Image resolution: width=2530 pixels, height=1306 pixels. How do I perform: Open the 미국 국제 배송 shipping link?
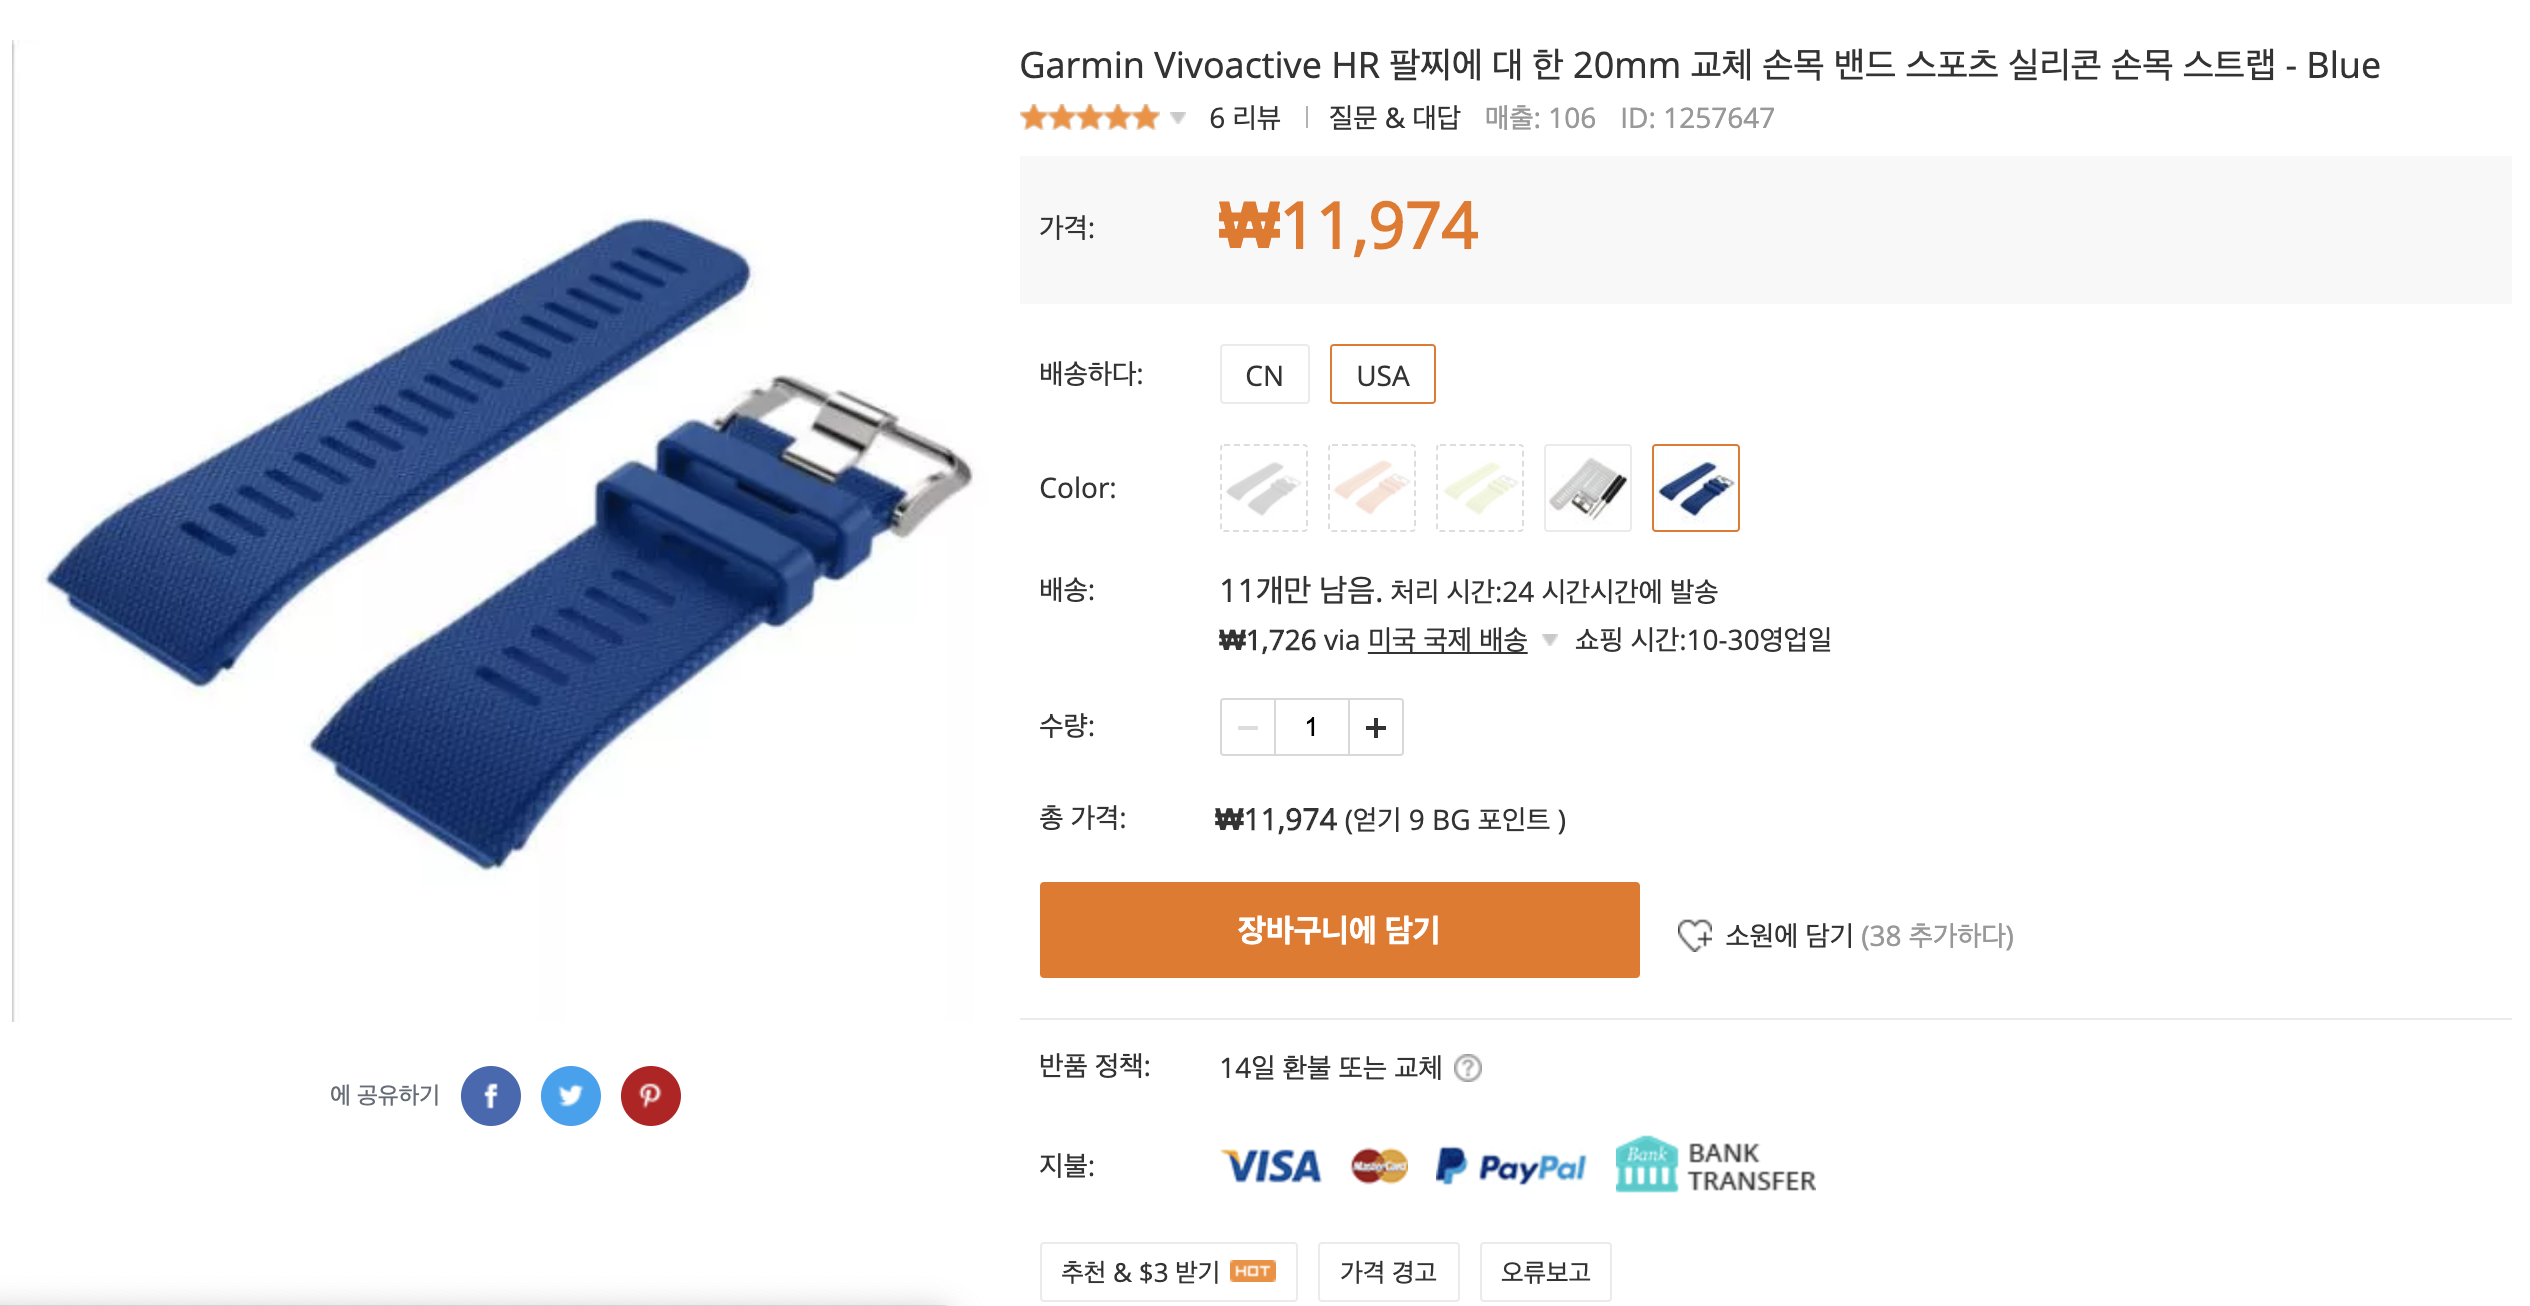[x=1447, y=640]
